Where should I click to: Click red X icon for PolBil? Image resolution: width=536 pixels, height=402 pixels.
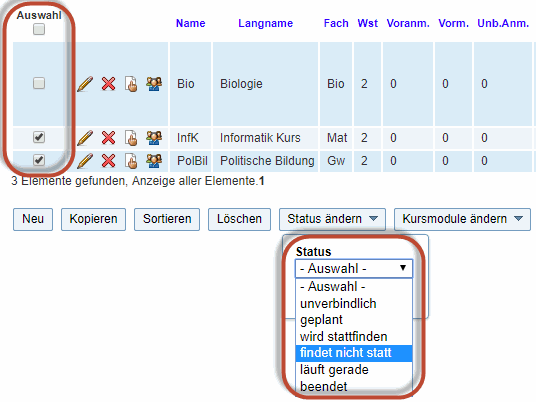tap(108, 161)
